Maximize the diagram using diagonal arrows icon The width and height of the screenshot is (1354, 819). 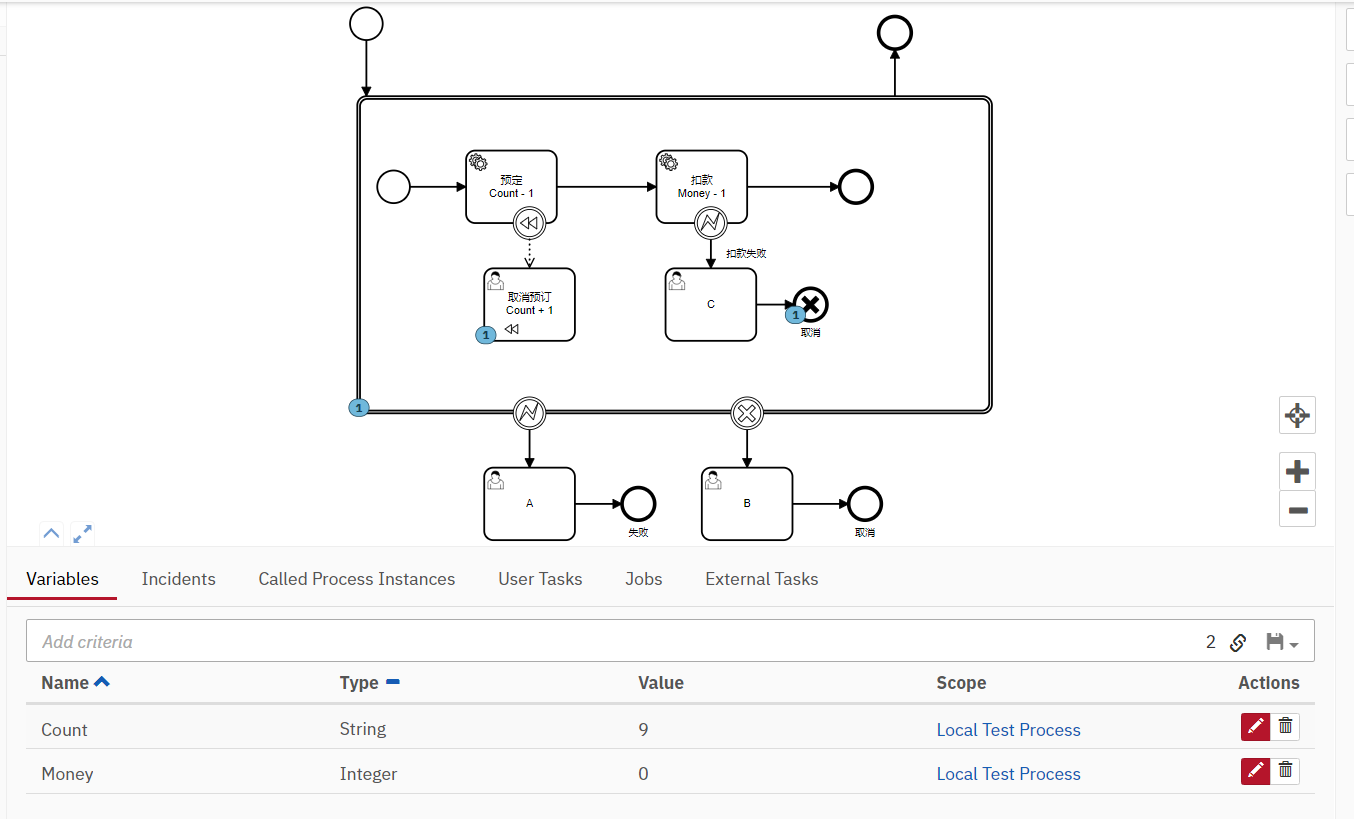tap(82, 533)
